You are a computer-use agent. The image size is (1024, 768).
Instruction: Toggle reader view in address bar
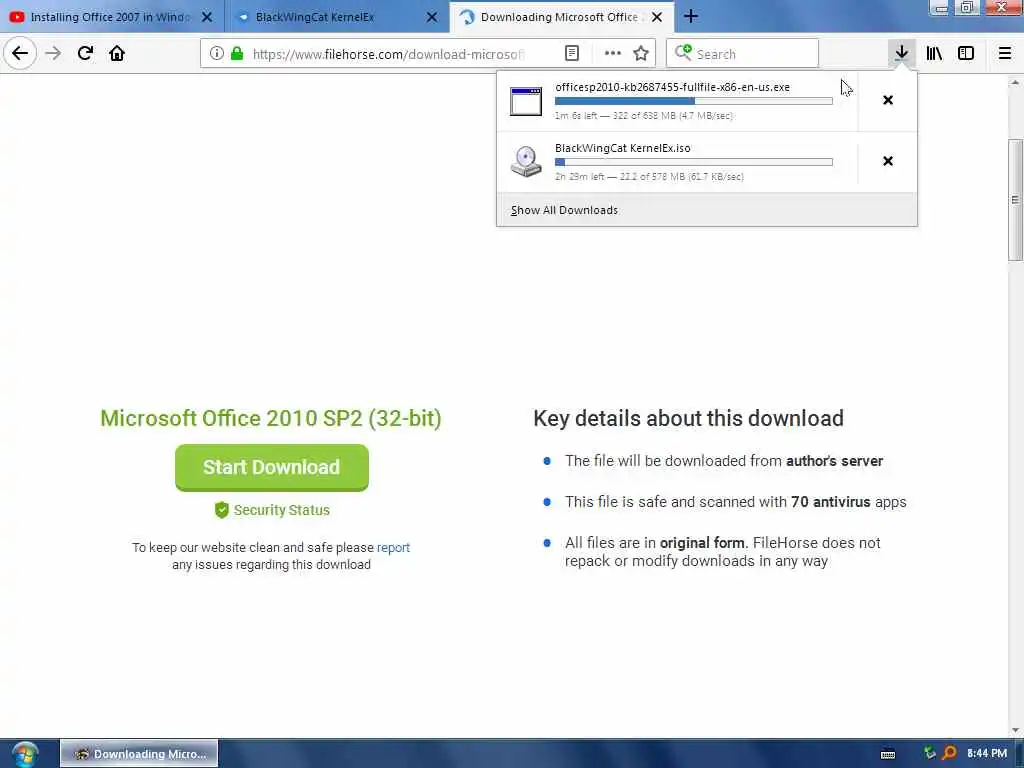tap(571, 54)
